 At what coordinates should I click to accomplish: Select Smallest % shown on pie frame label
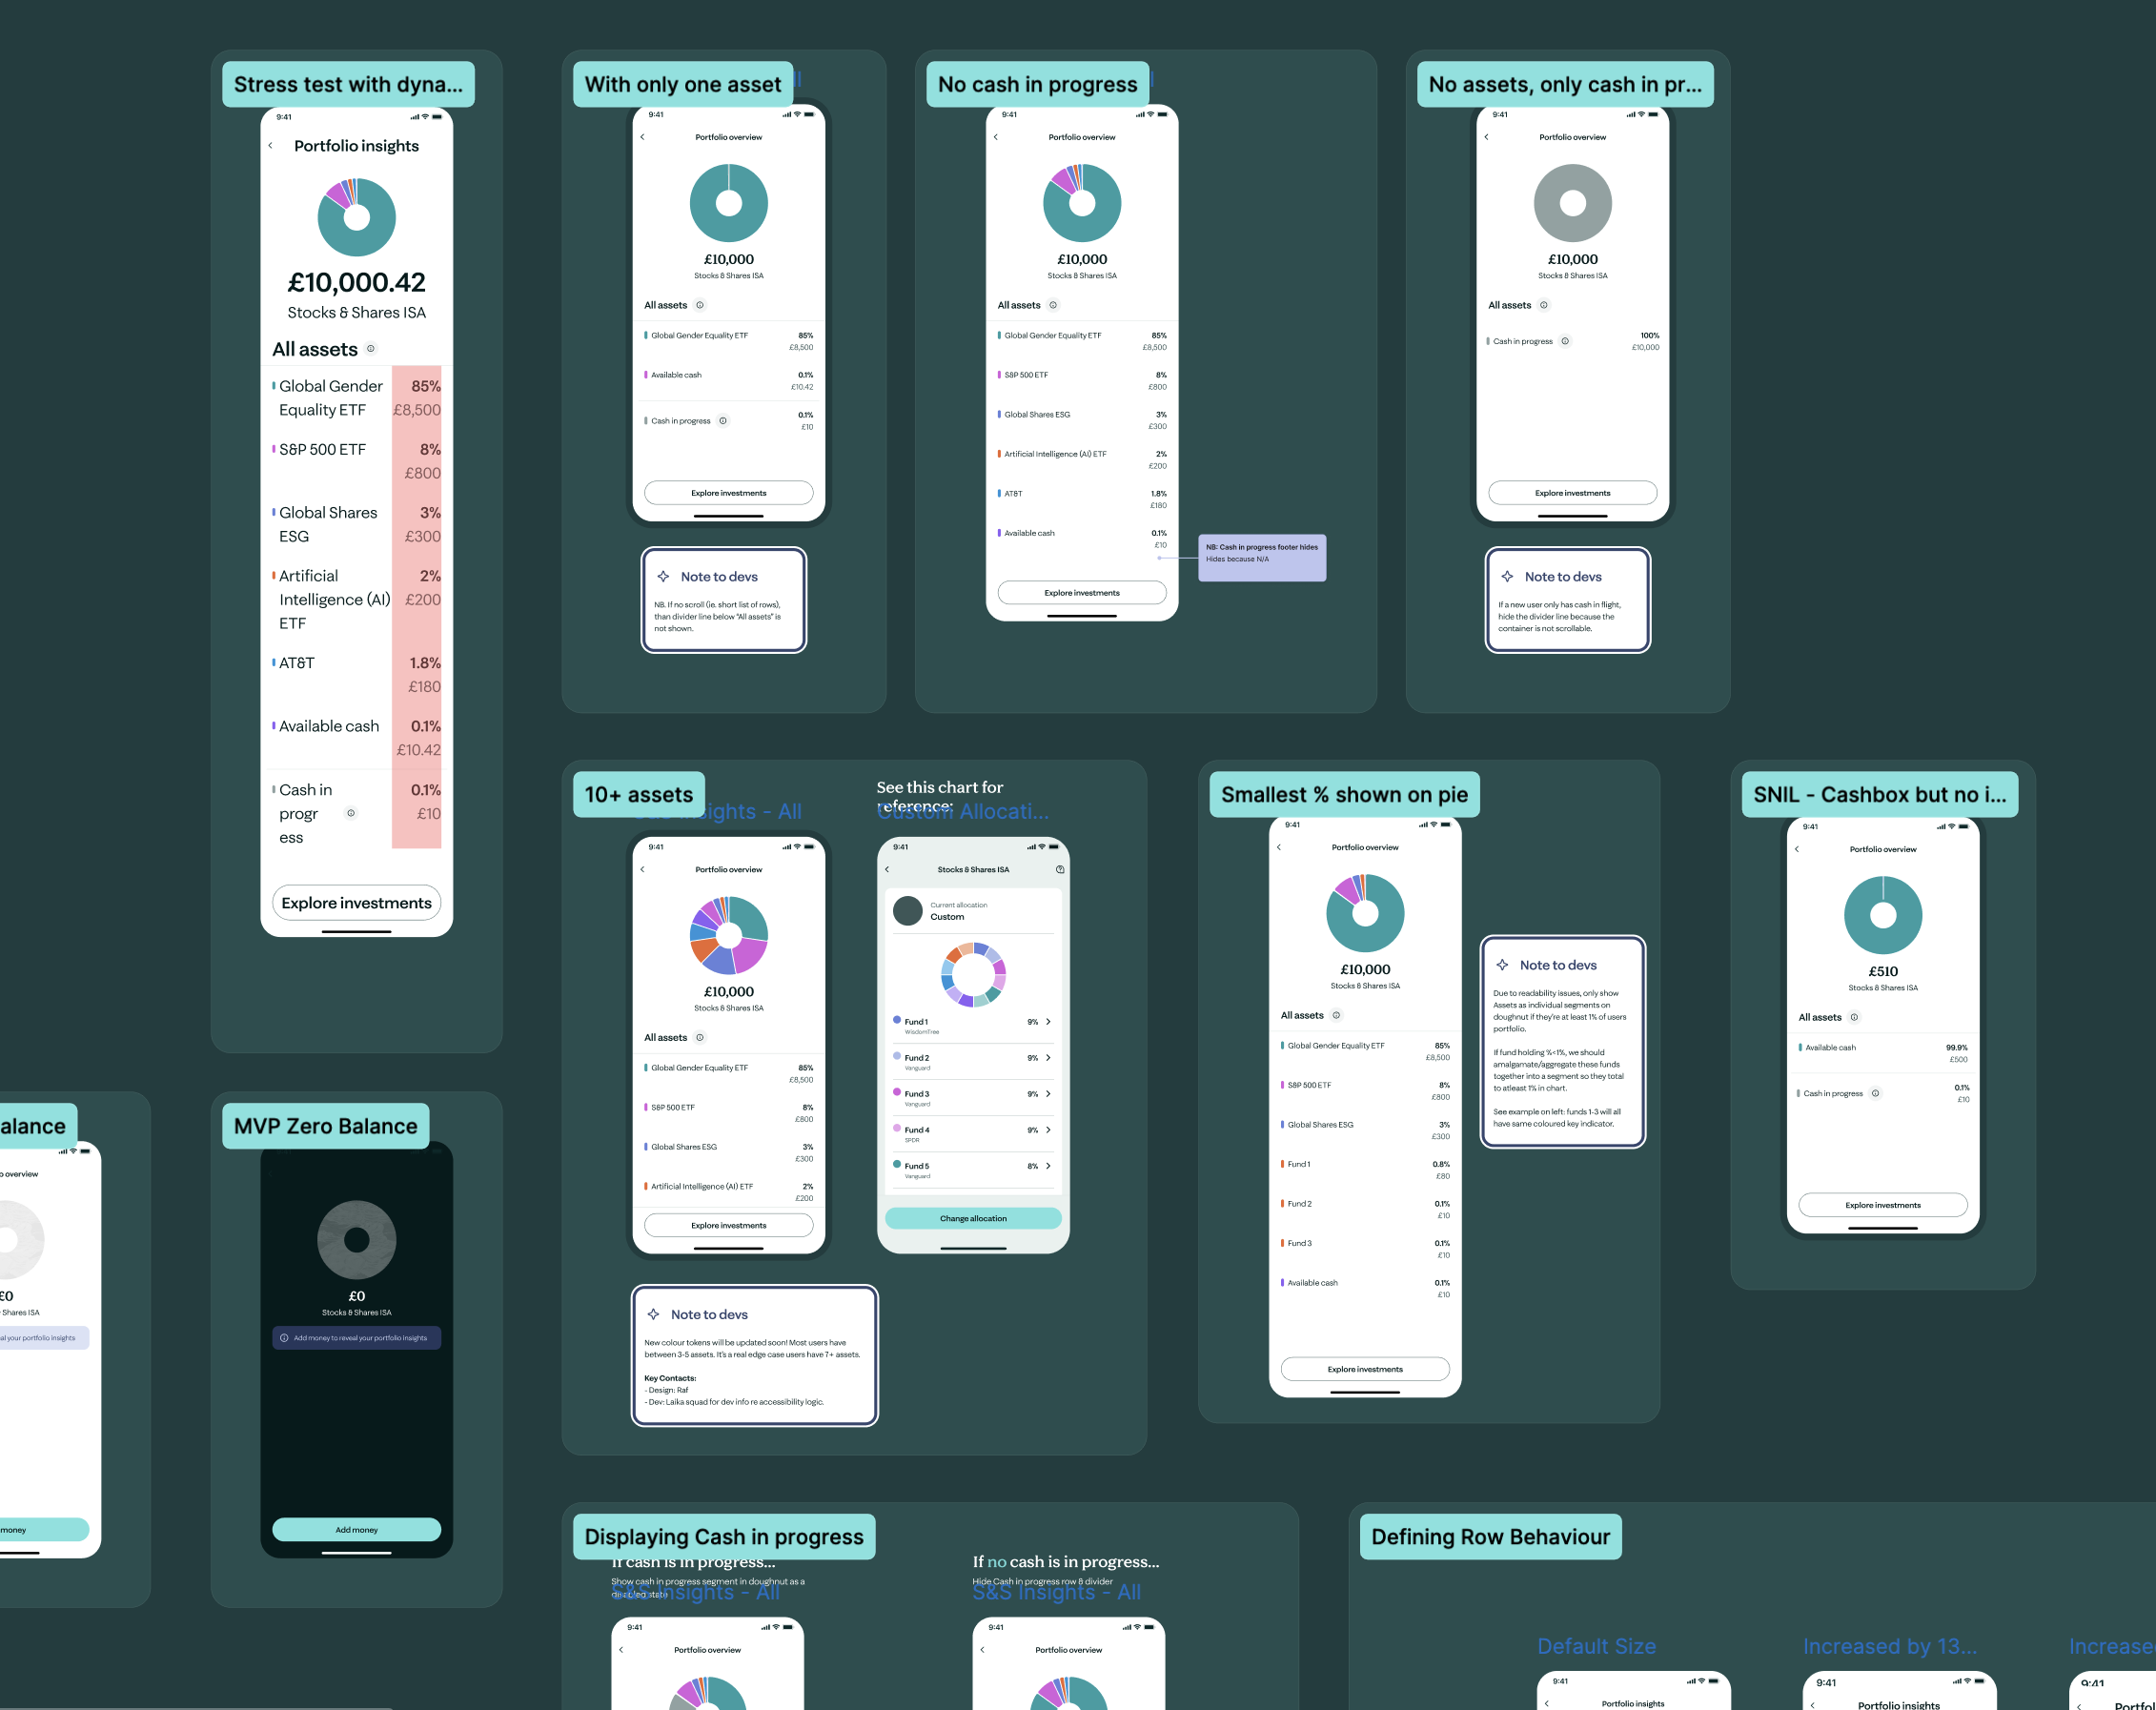1345,794
